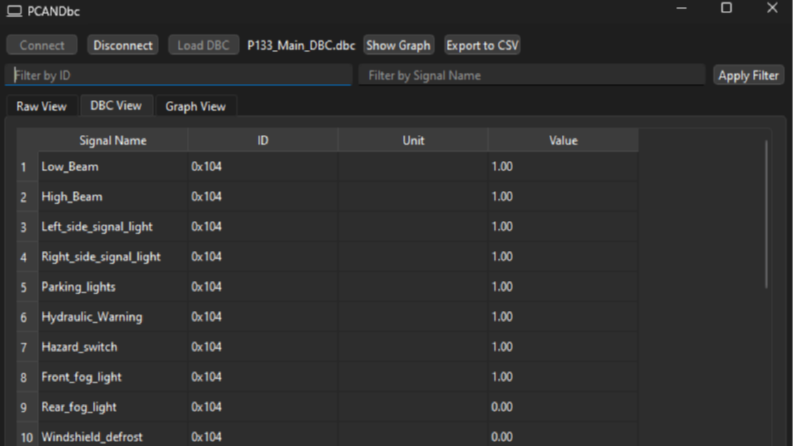The image size is (793, 446).
Task: Click the Value column header
Action: [x=563, y=140]
